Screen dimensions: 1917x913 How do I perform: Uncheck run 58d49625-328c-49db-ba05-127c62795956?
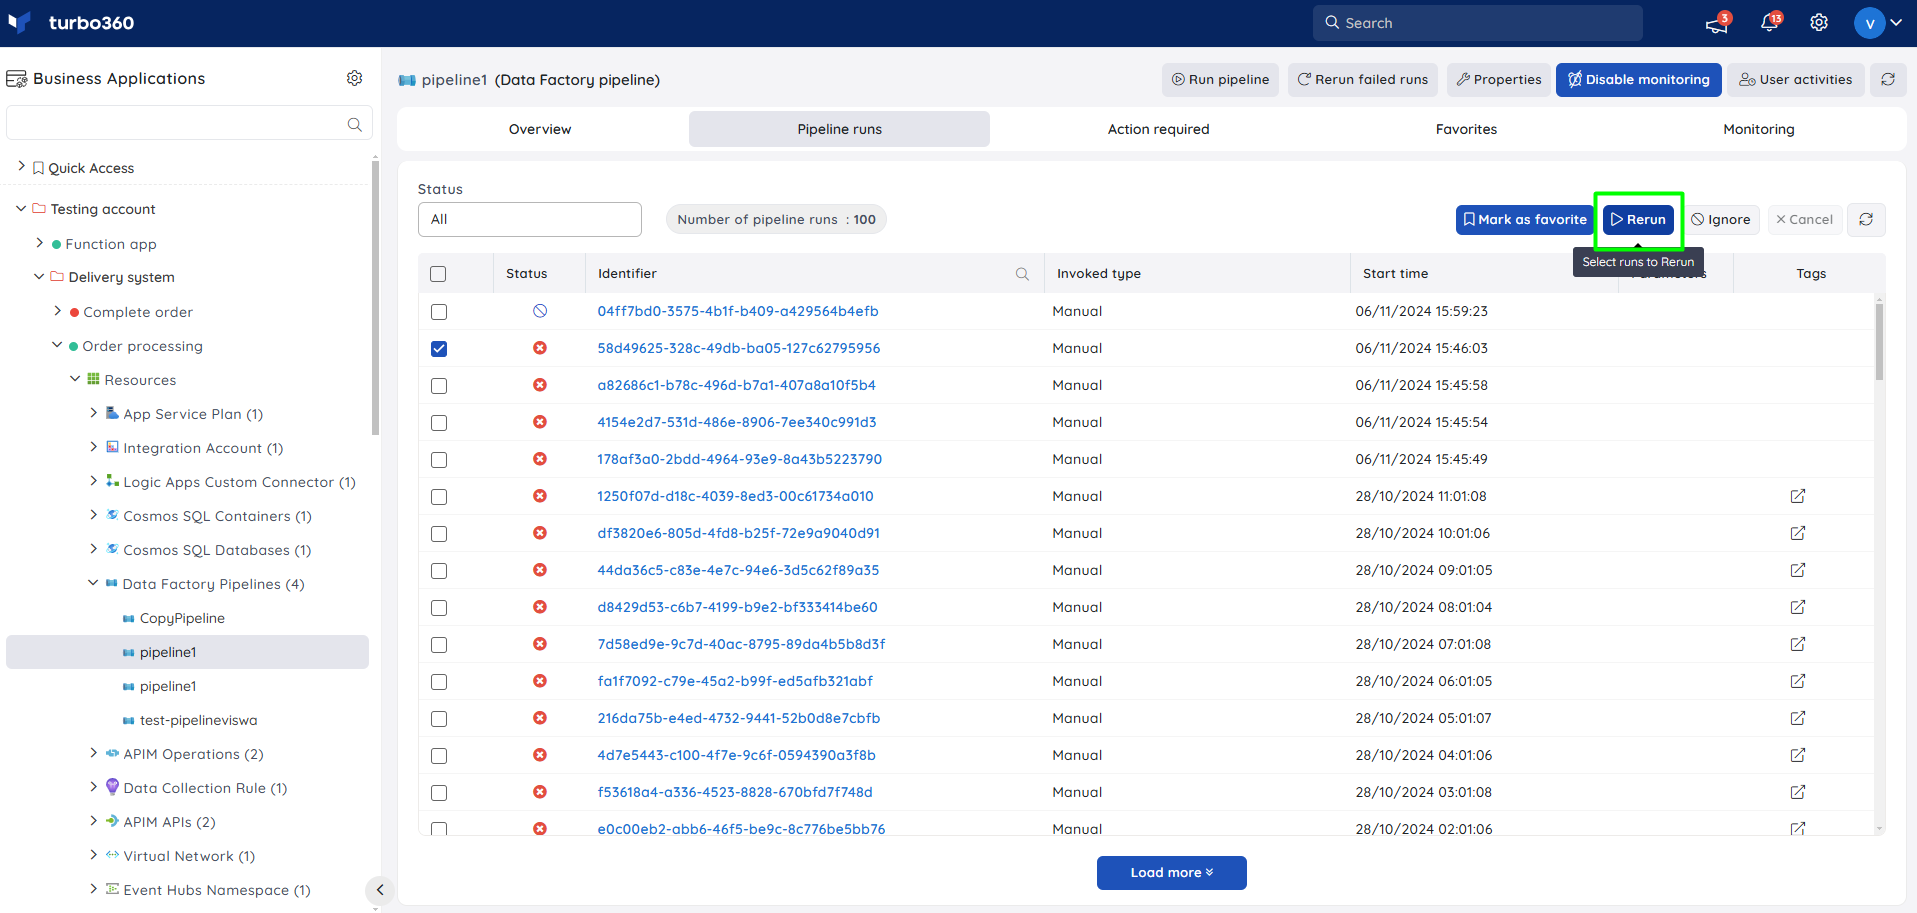439,349
